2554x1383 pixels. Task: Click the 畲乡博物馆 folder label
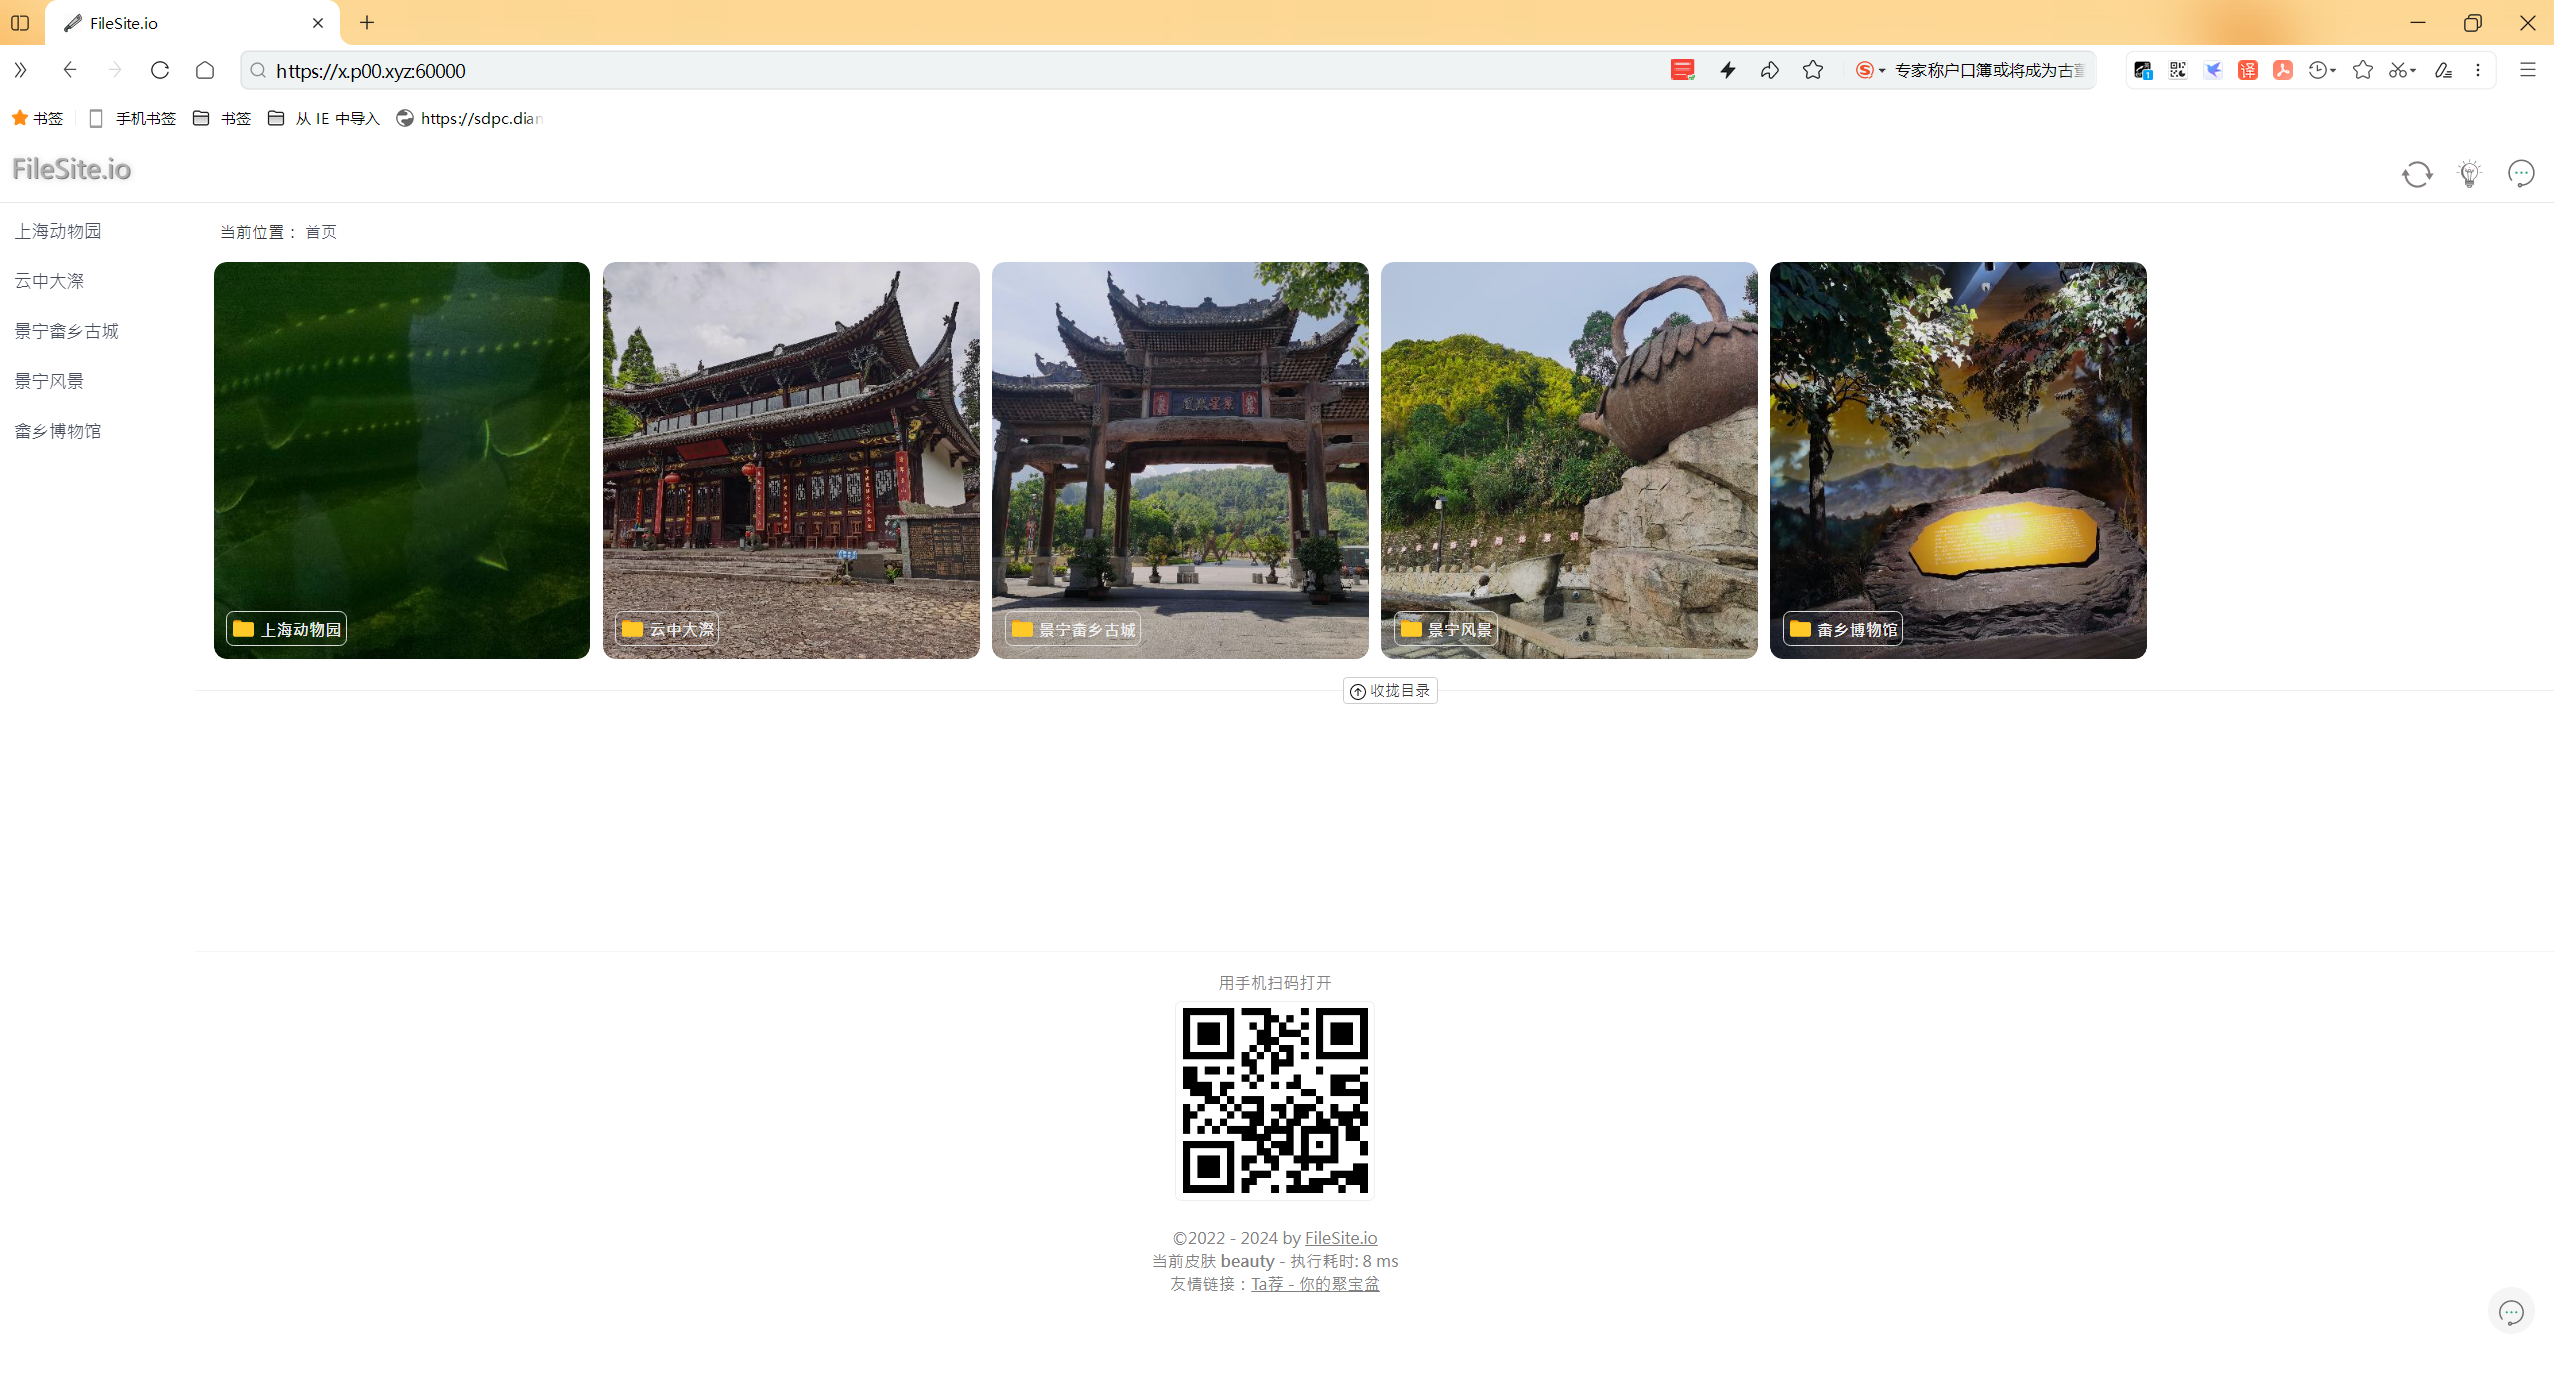(1843, 629)
